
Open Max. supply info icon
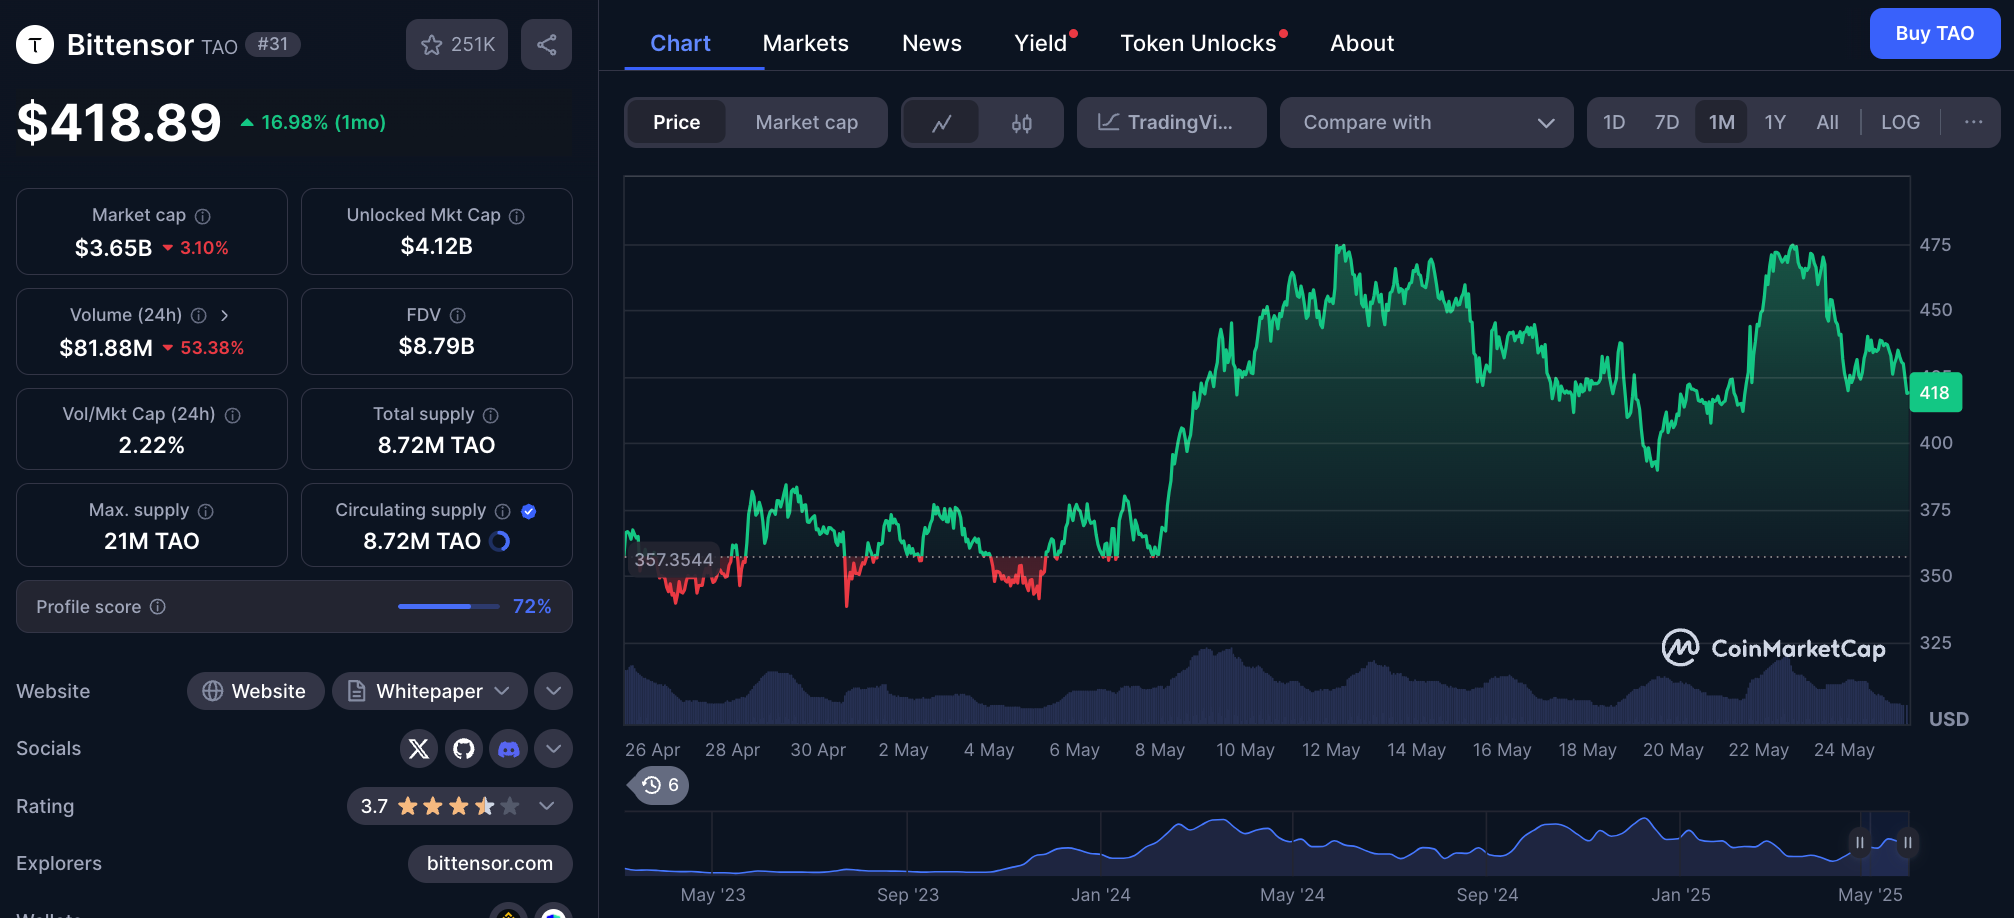(206, 511)
